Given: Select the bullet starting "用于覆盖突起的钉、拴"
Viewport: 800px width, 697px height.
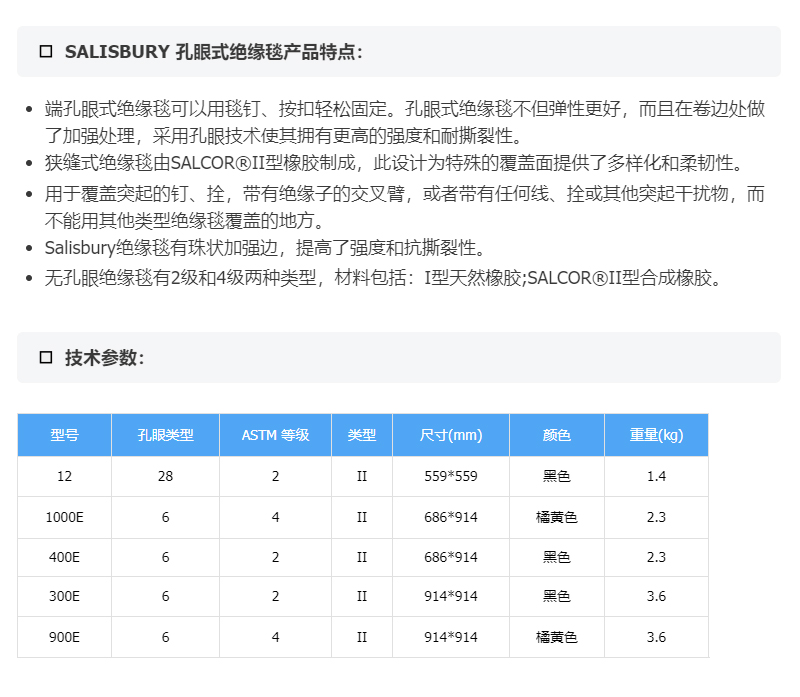Looking at the screenshot, I should click(x=405, y=207).
